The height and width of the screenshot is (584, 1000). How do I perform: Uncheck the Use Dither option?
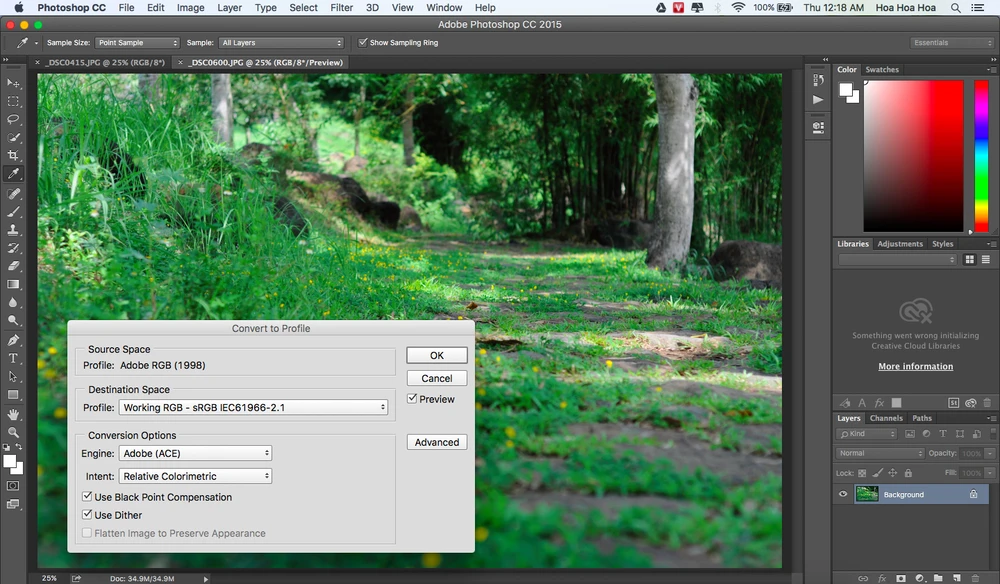(x=87, y=515)
